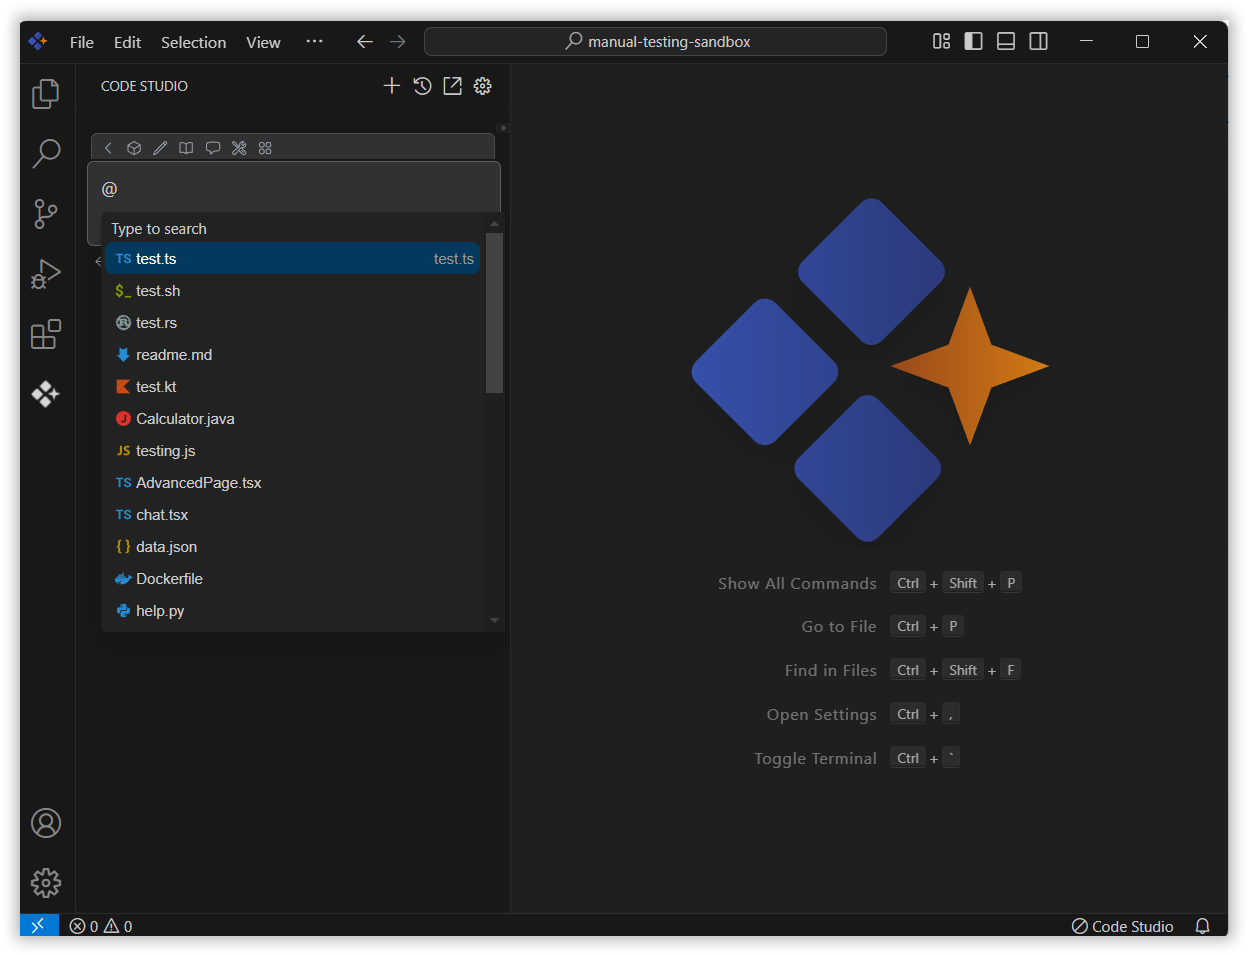
Task: Open the View menu
Action: [263, 42]
